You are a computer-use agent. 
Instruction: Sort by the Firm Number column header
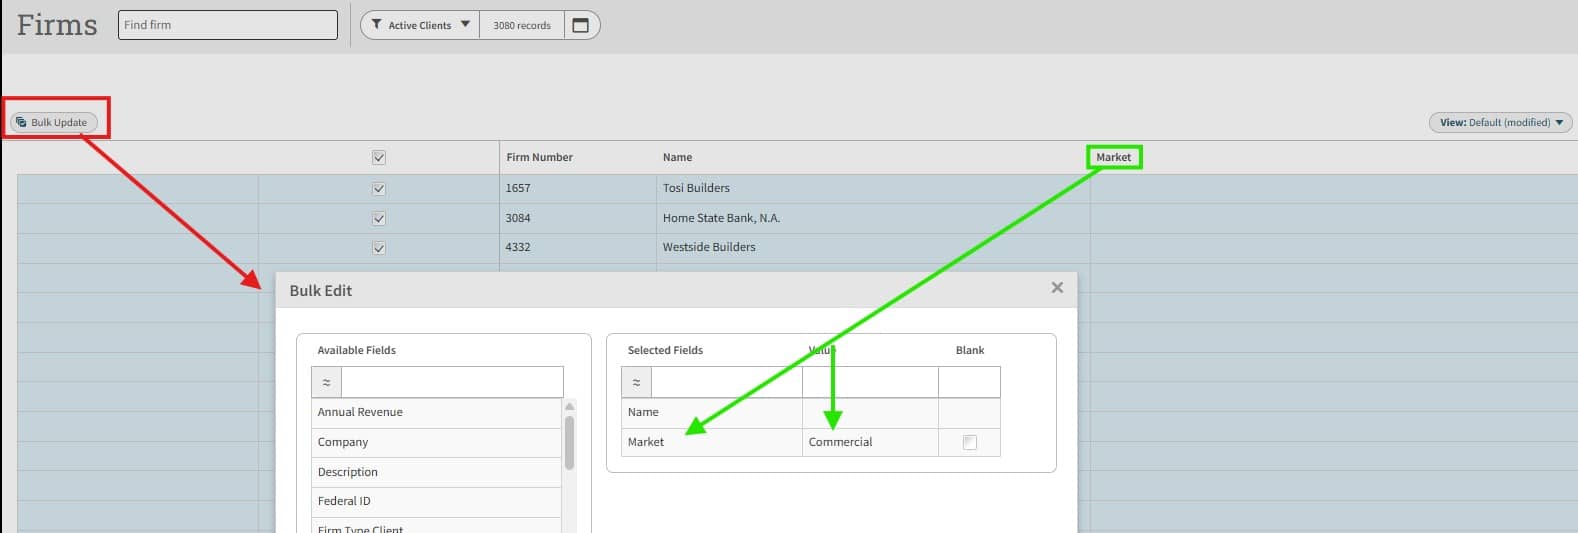pos(539,157)
